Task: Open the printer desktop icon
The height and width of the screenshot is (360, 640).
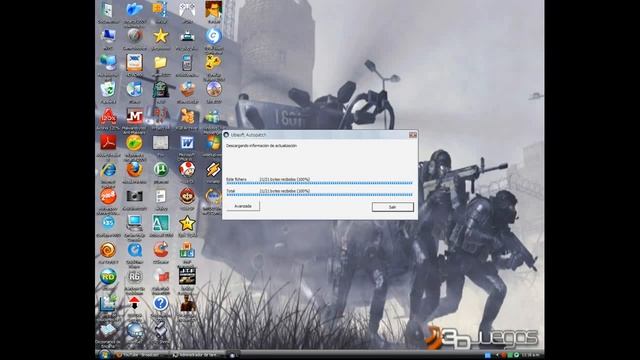Action: coord(187,36)
